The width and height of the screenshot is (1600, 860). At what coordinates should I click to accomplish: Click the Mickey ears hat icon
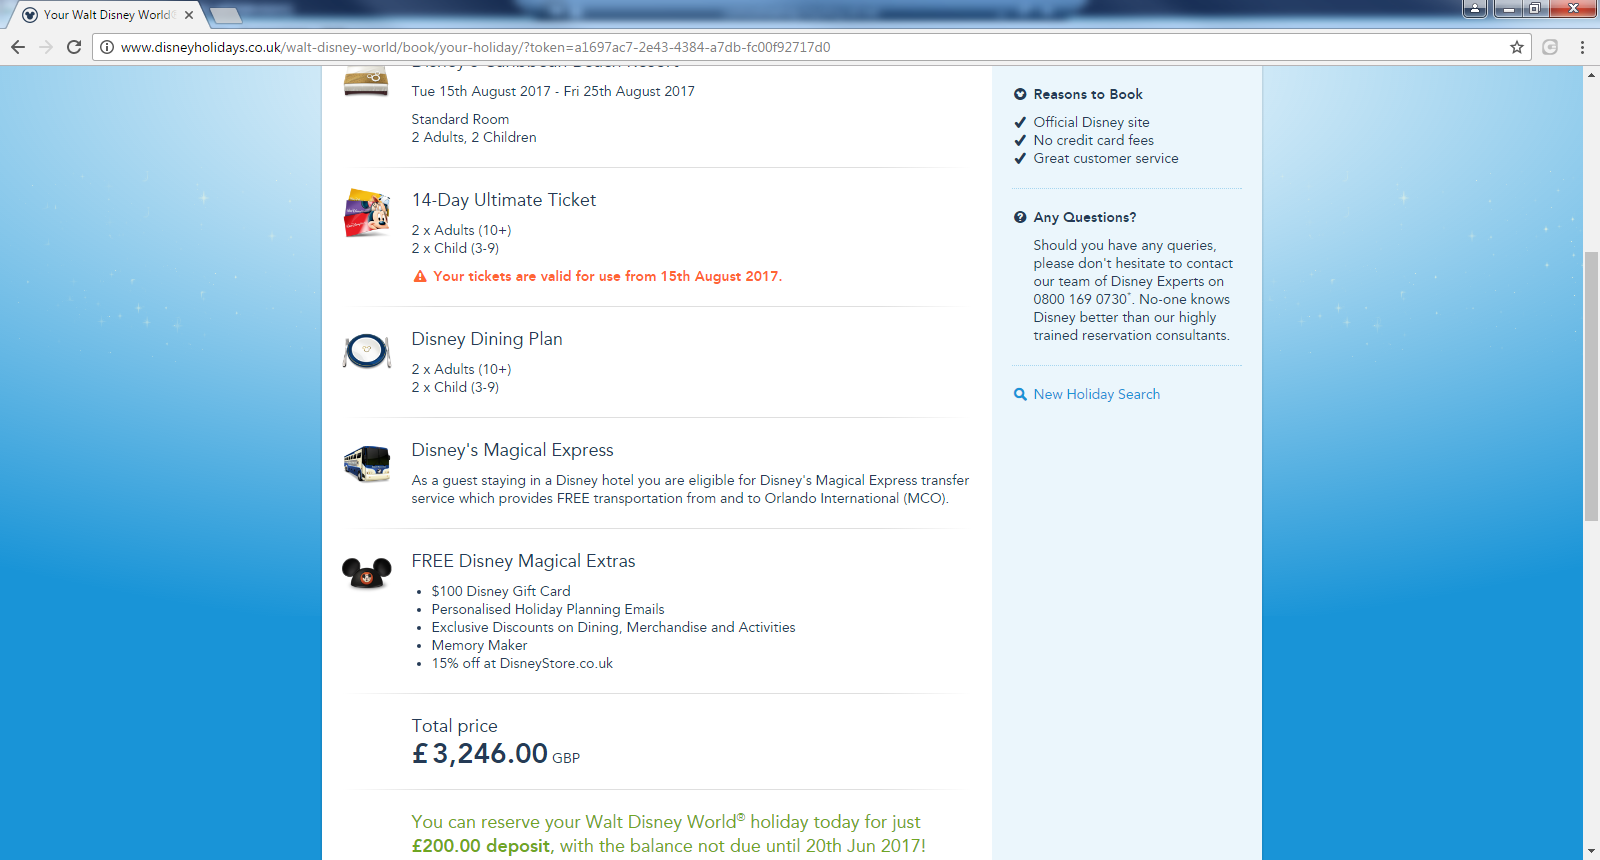[367, 573]
